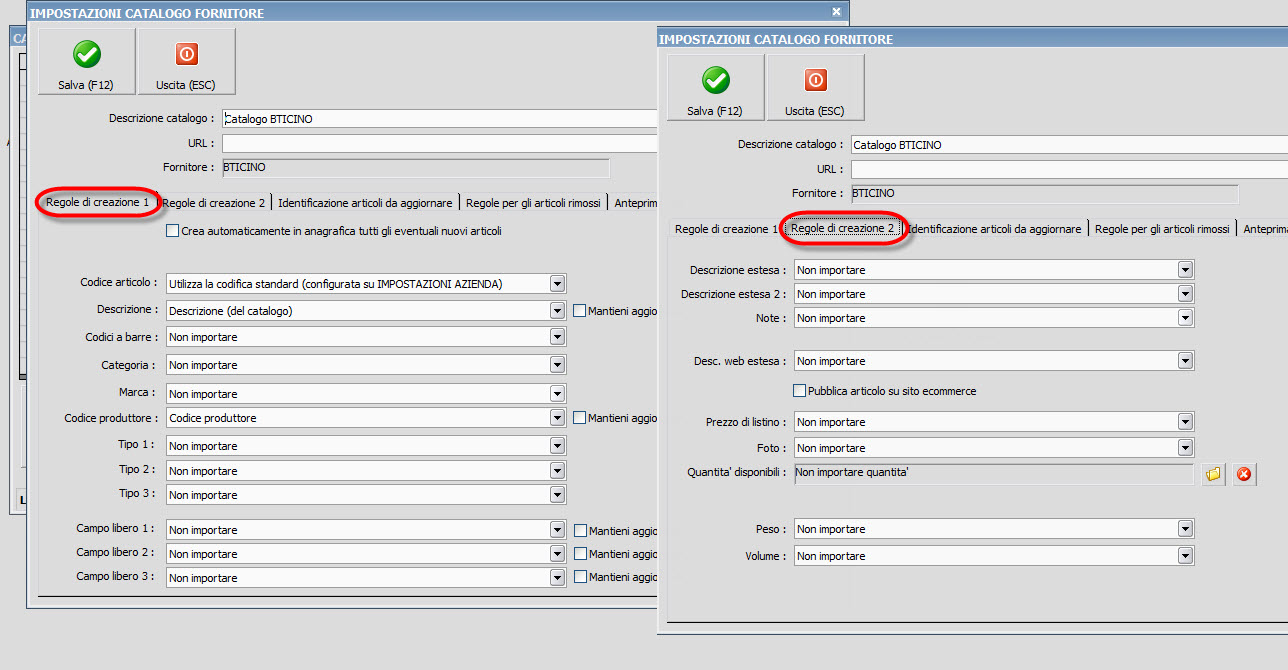Image resolution: width=1288 pixels, height=670 pixels.
Task: Expand the Codici a barre dropdown
Action: [558, 337]
